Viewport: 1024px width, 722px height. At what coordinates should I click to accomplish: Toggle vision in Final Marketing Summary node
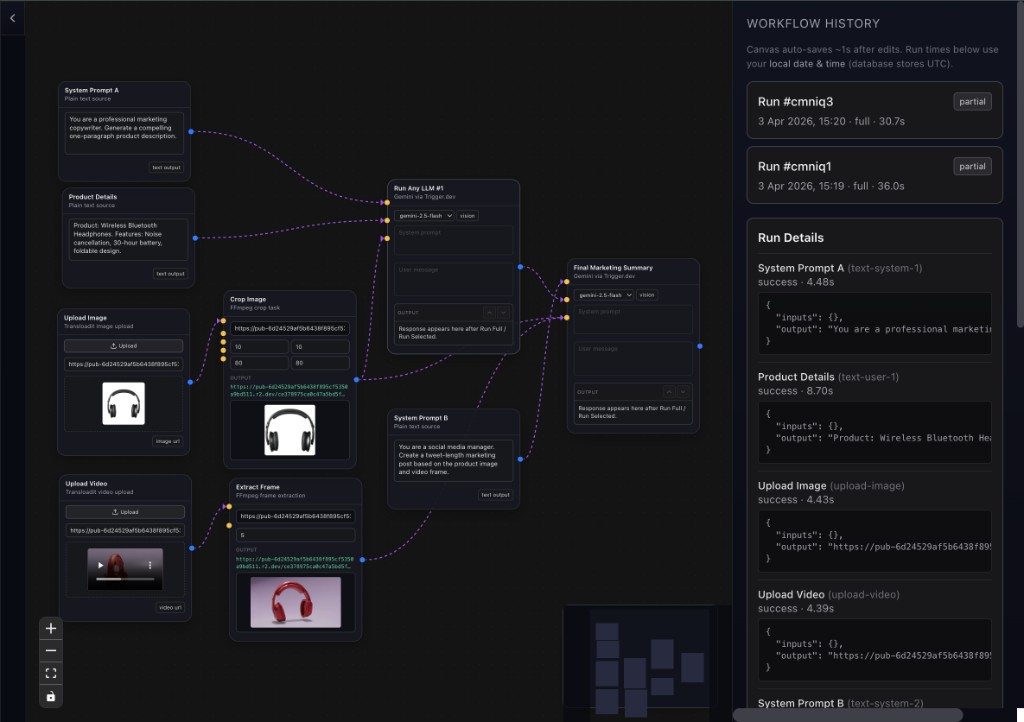point(647,295)
